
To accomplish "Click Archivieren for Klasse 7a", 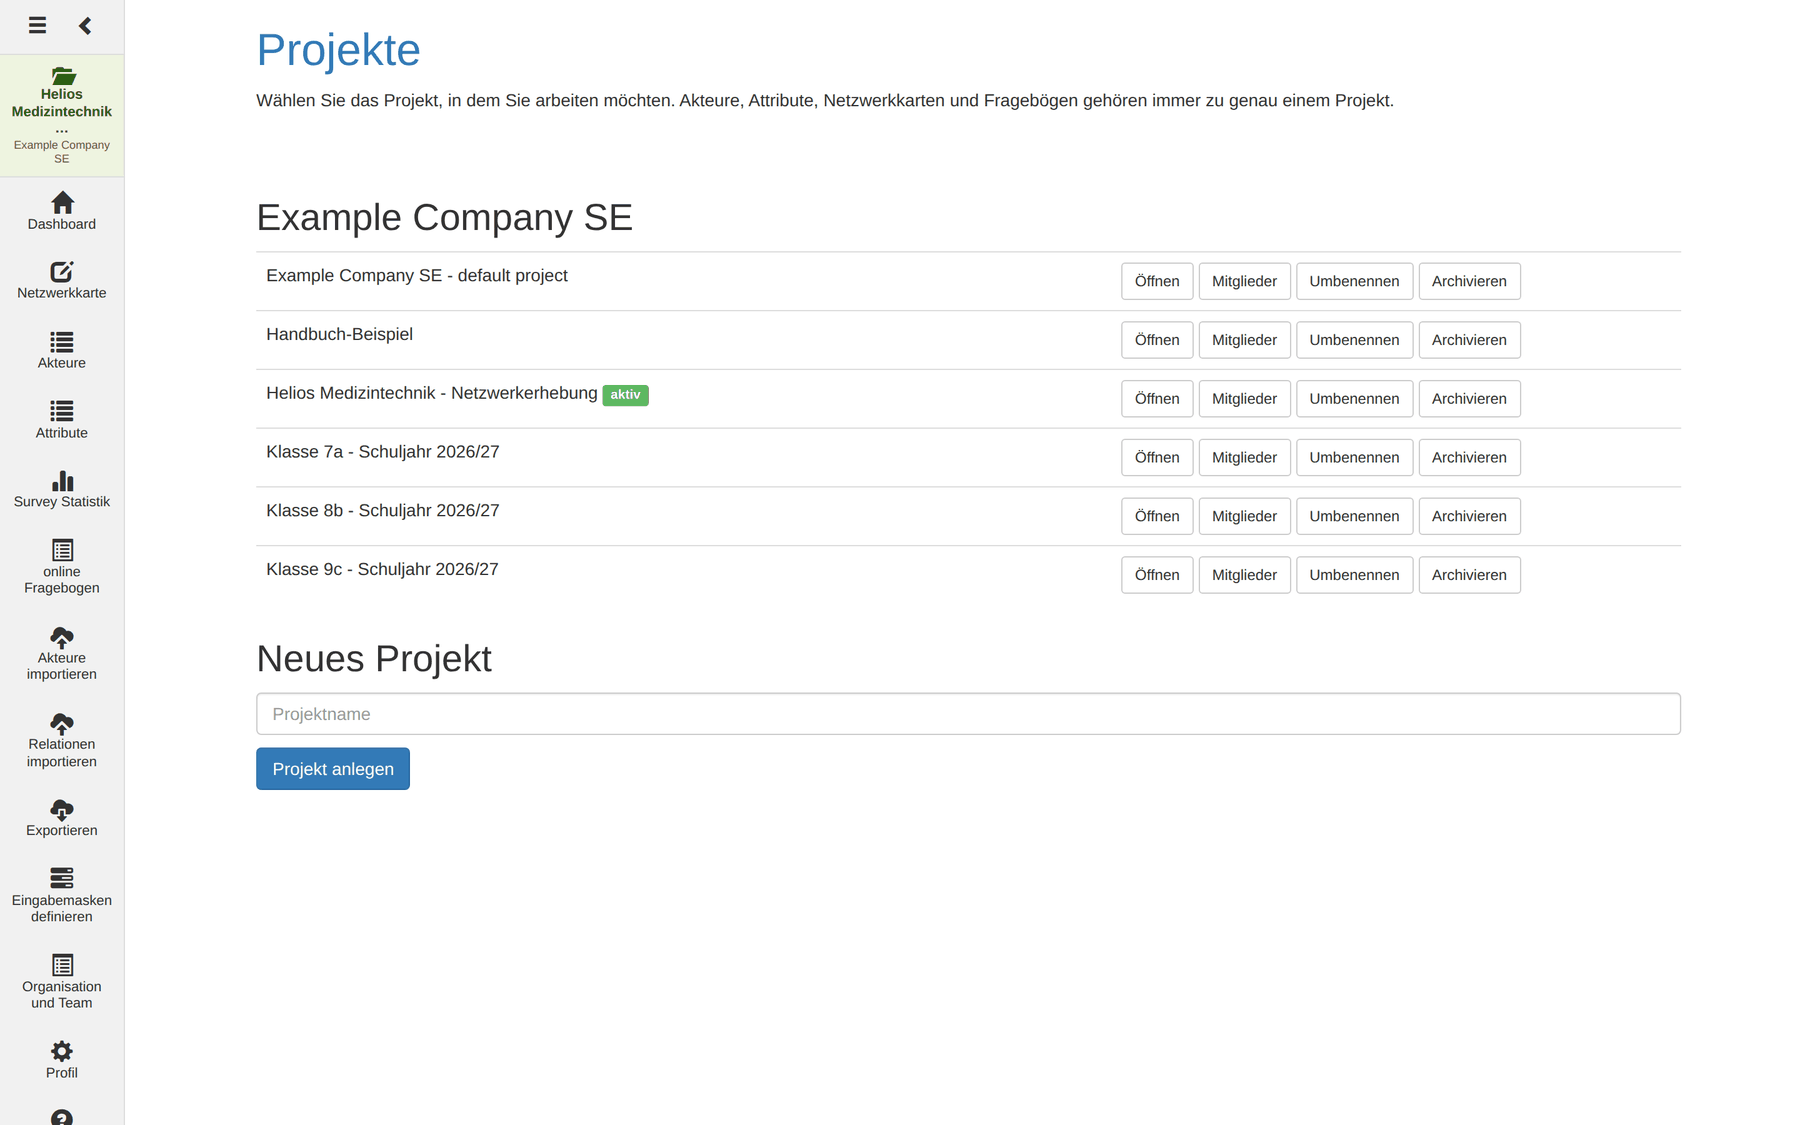I will click(x=1469, y=457).
